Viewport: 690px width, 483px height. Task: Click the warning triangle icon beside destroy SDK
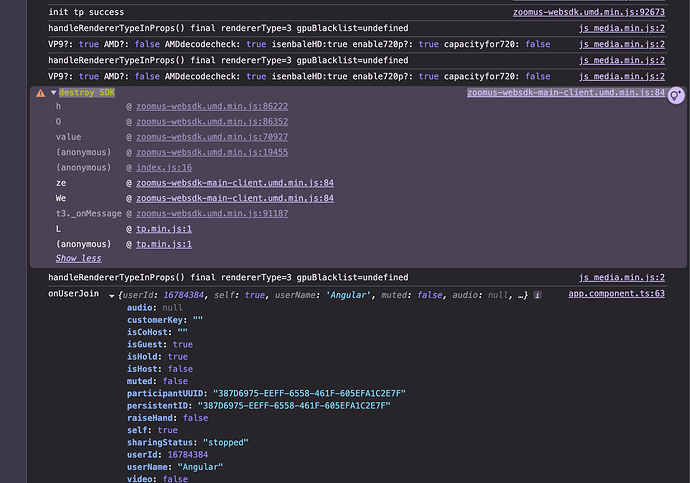[40, 93]
